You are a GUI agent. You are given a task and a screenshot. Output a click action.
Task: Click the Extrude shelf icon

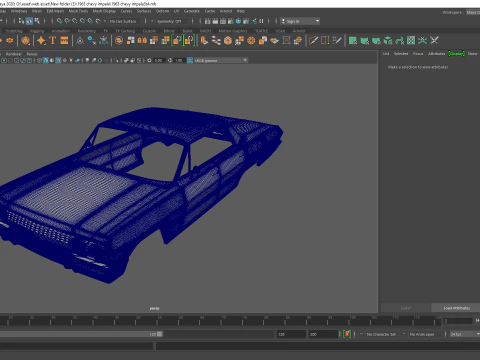click(204, 40)
